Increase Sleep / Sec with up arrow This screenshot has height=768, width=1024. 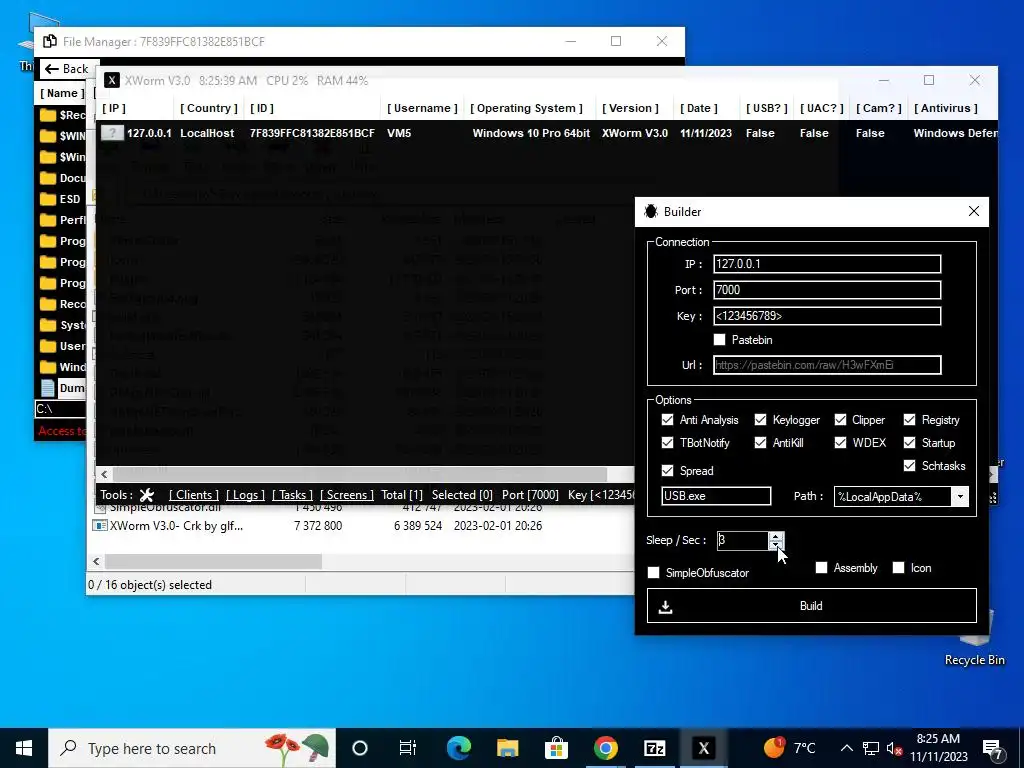coord(775,536)
